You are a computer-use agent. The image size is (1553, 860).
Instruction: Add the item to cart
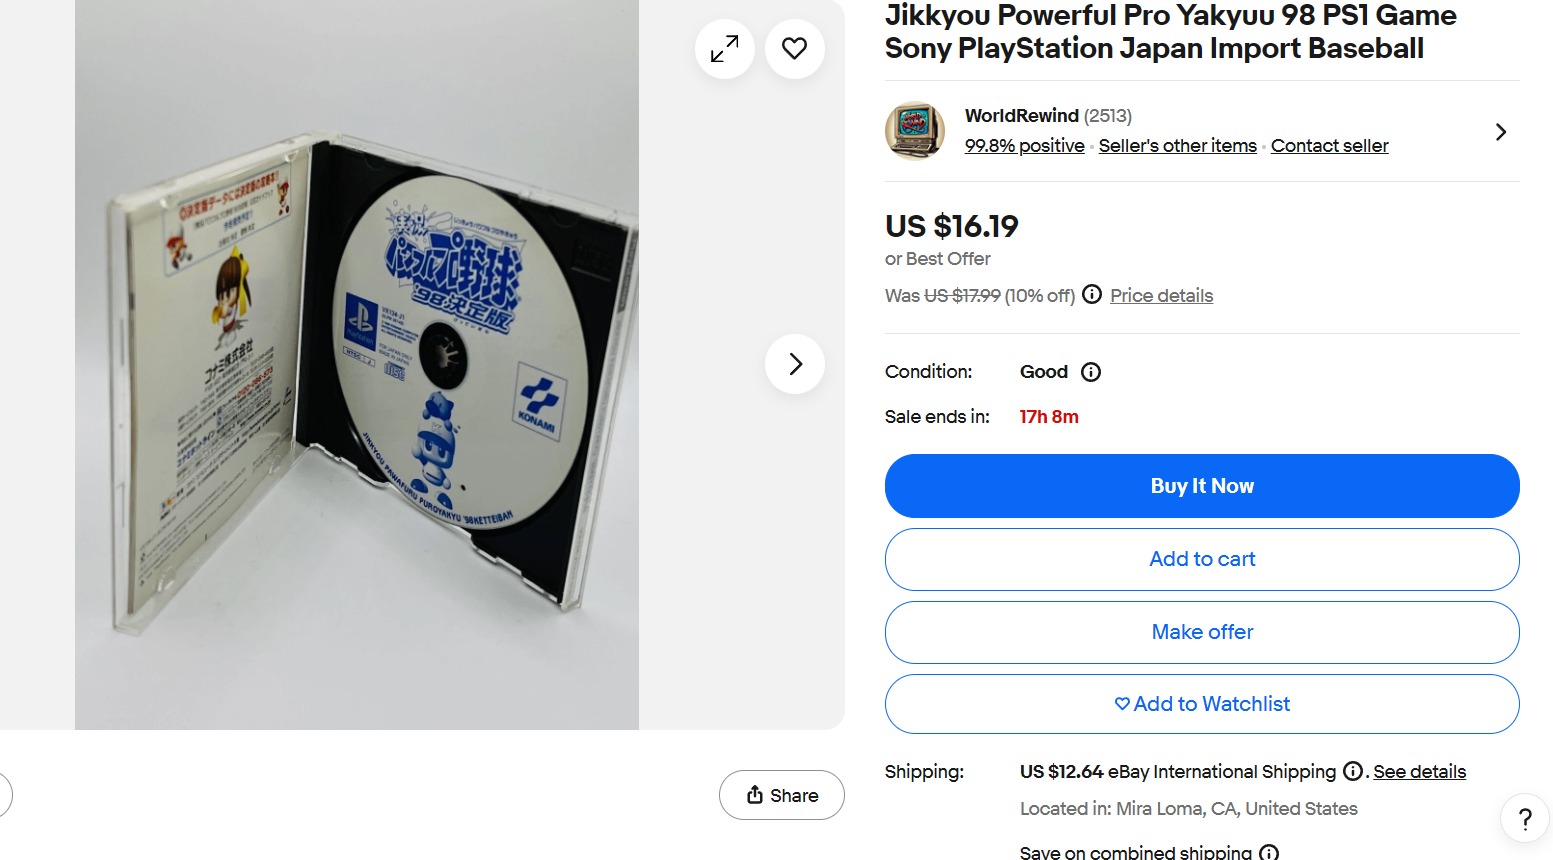1202,559
